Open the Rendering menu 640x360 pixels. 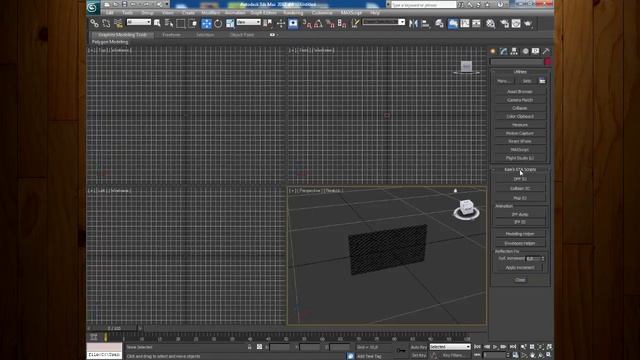click(293, 13)
